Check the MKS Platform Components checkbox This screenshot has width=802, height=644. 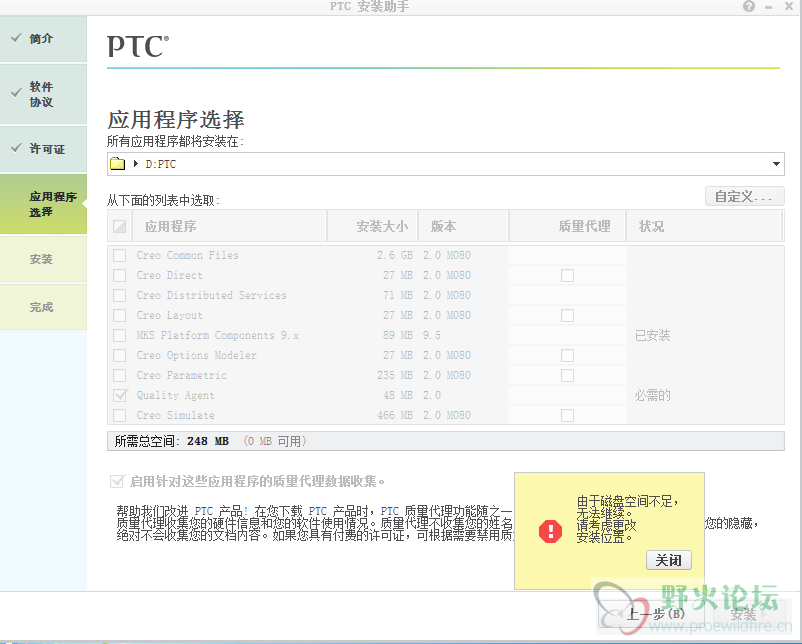(x=120, y=335)
